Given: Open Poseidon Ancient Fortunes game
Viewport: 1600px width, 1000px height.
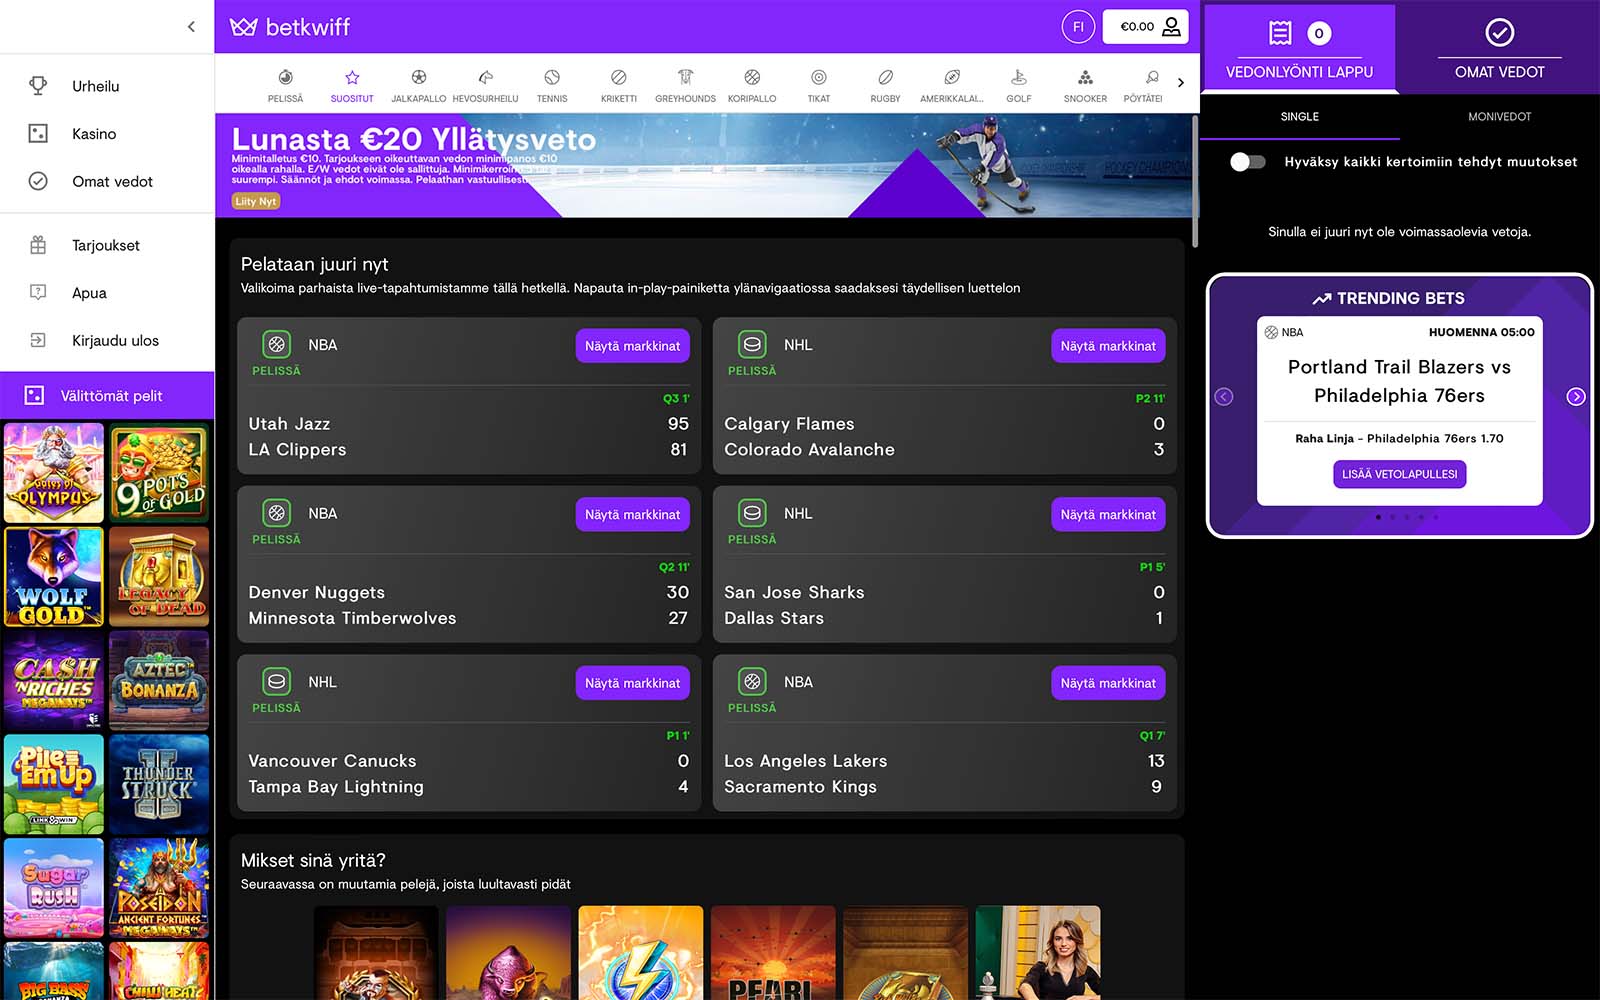Looking at the screenshot, I should point(159,888).
